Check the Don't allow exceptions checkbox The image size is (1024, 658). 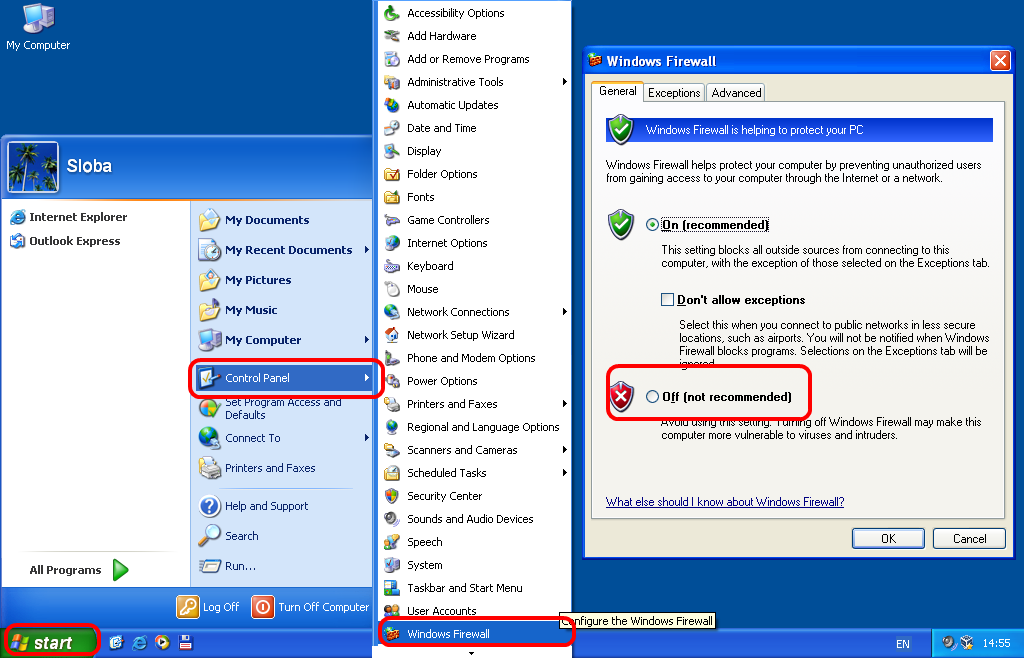(x=667, y=300)
